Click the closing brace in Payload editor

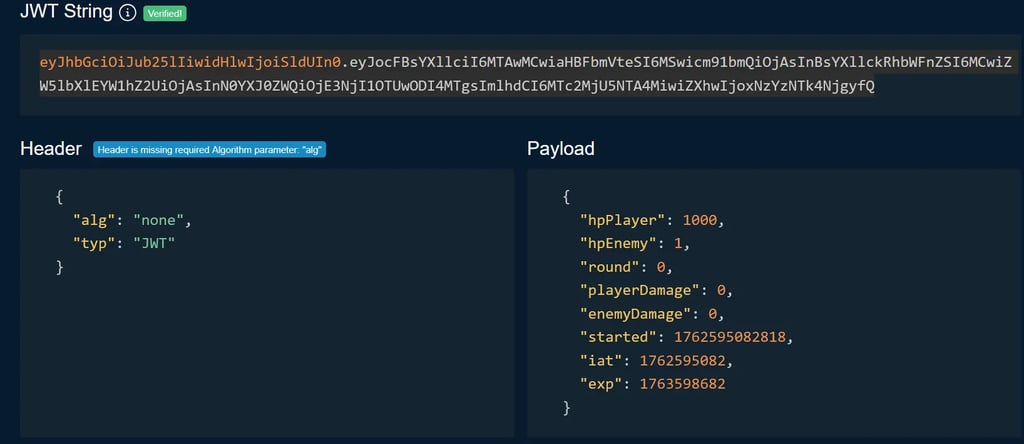567,408
